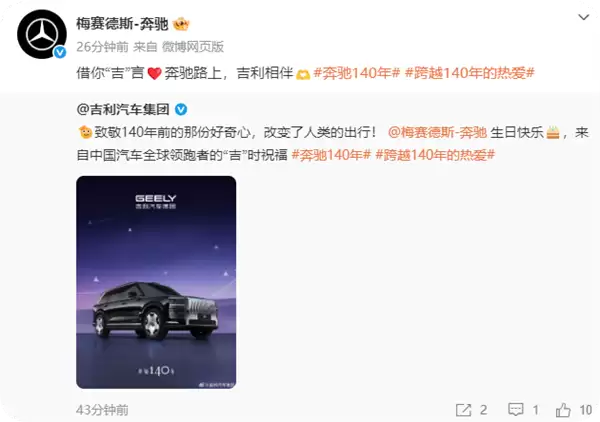Open #跨越140年的热爱# hashtag in the top post
Screen dimensions: 600x422
pyautogui.click(x=470, y=73)
